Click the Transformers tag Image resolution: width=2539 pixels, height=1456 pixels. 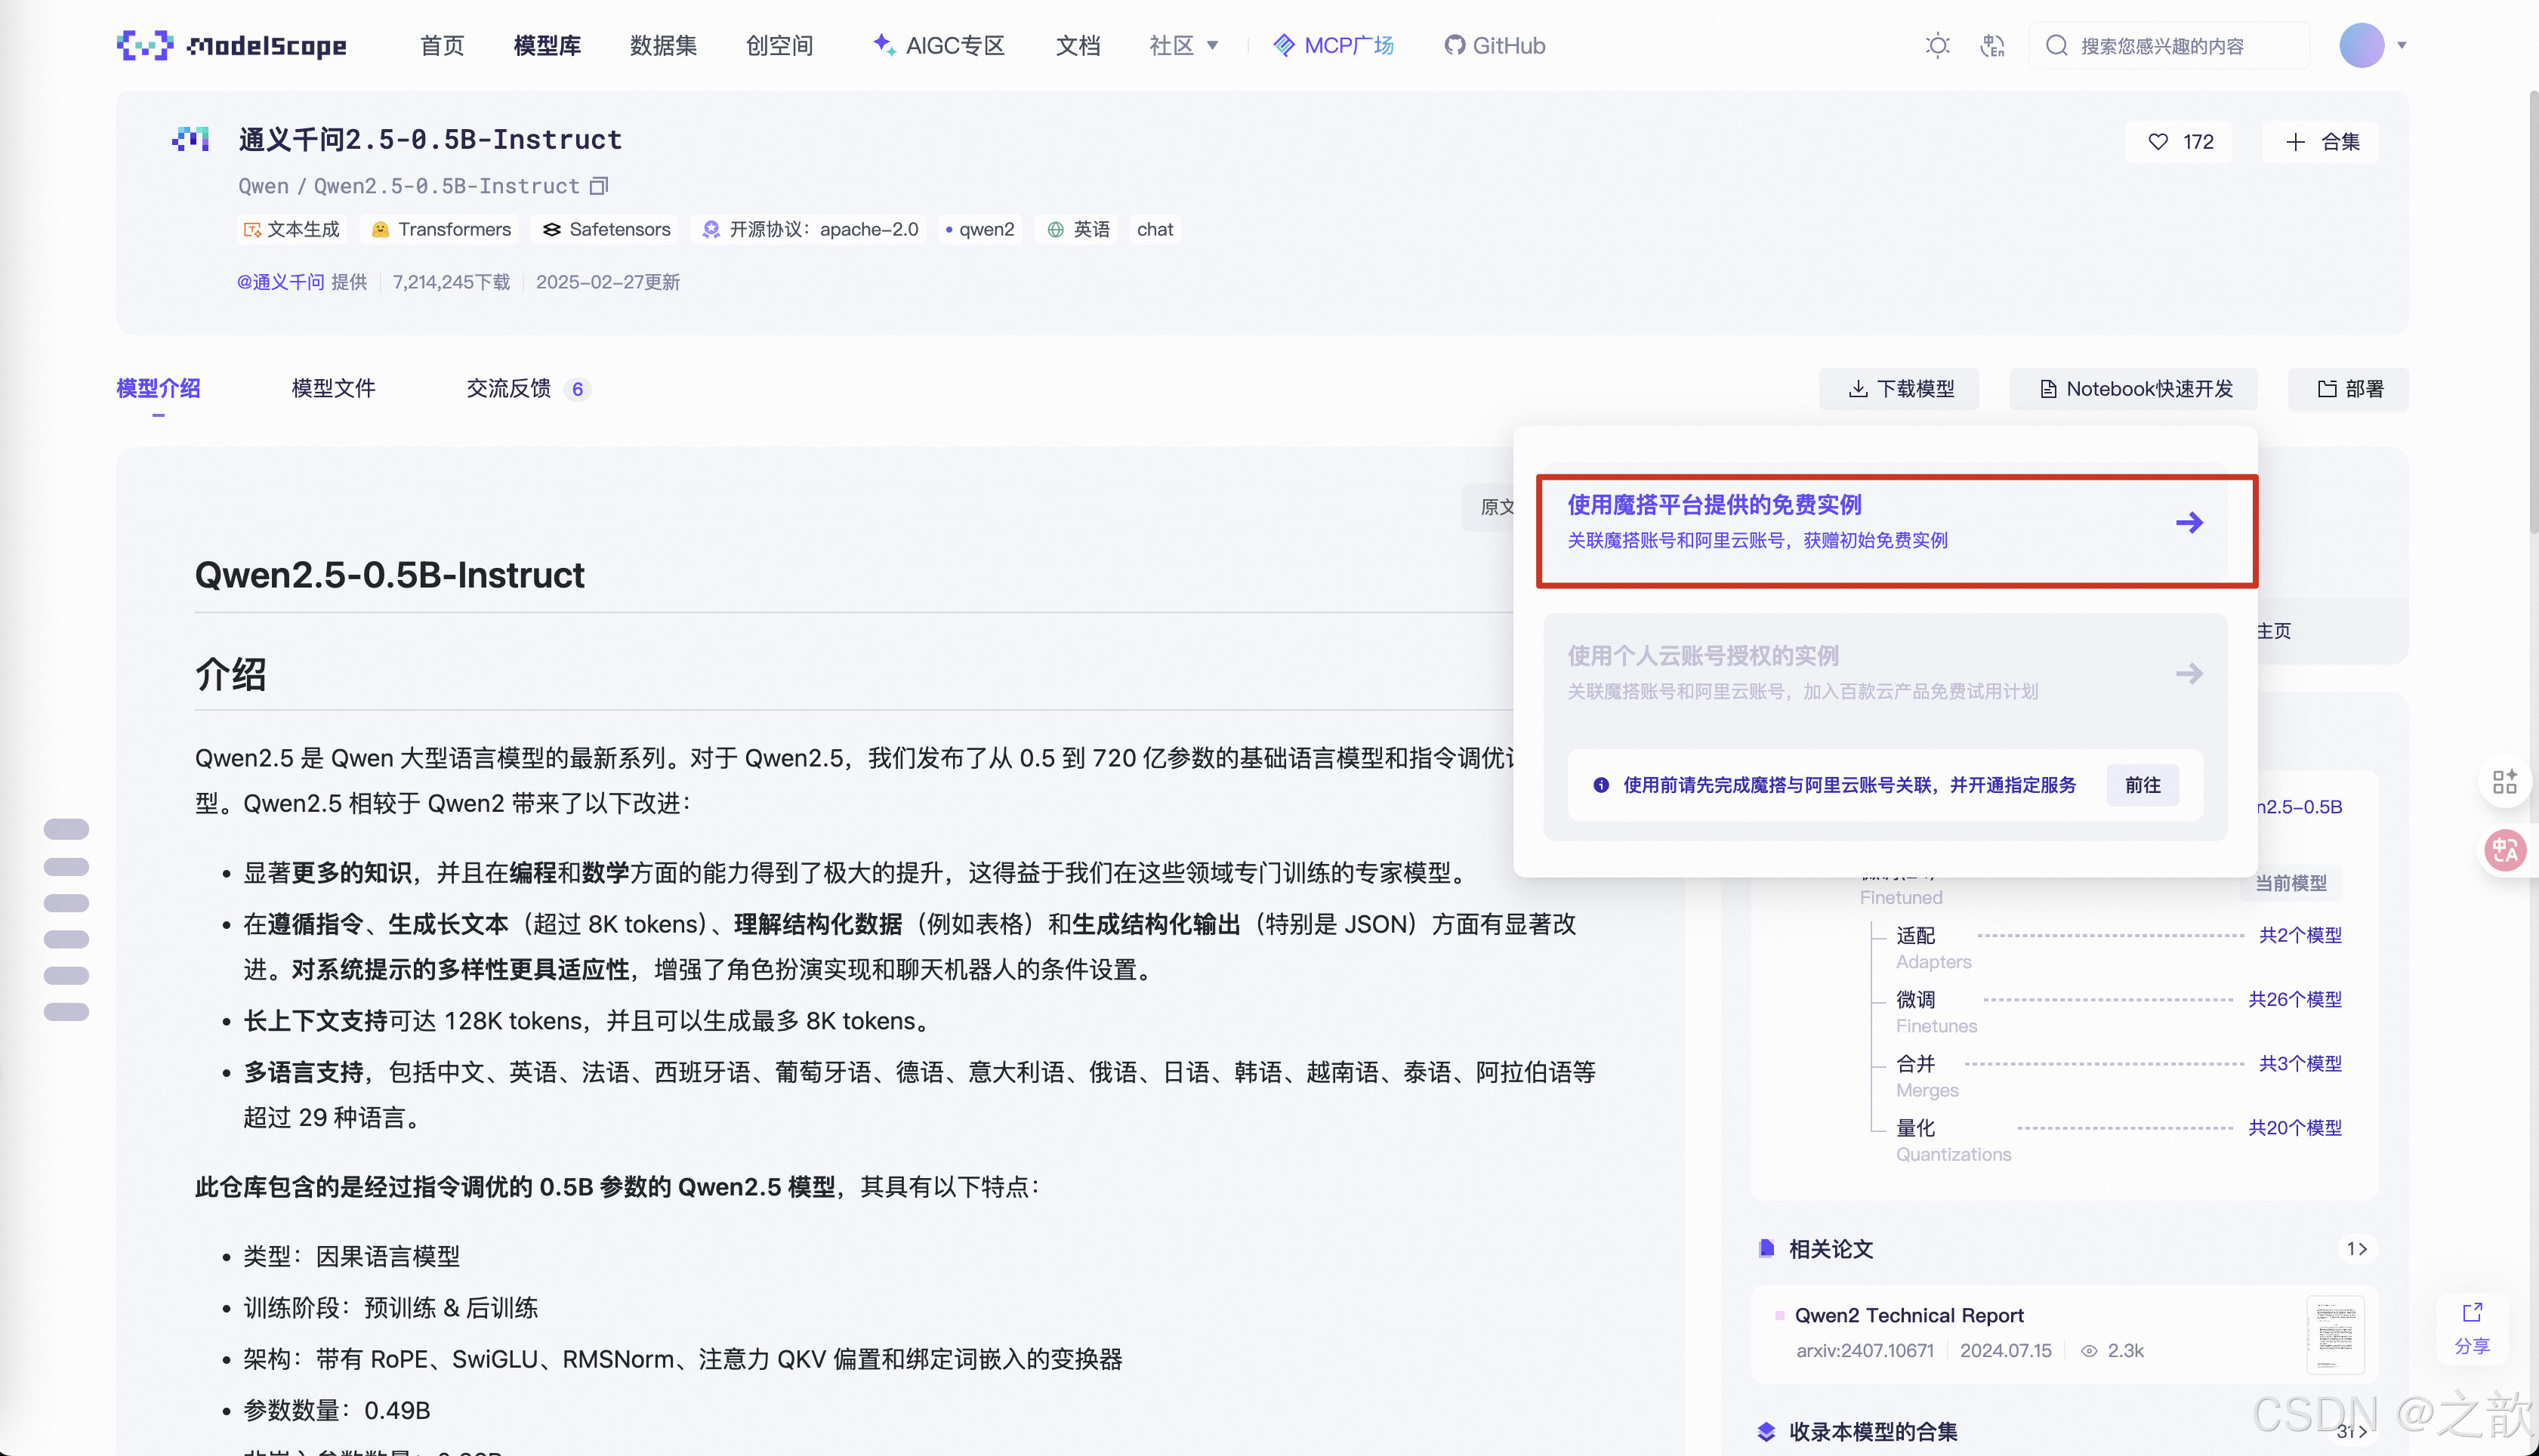coord(441,229)
